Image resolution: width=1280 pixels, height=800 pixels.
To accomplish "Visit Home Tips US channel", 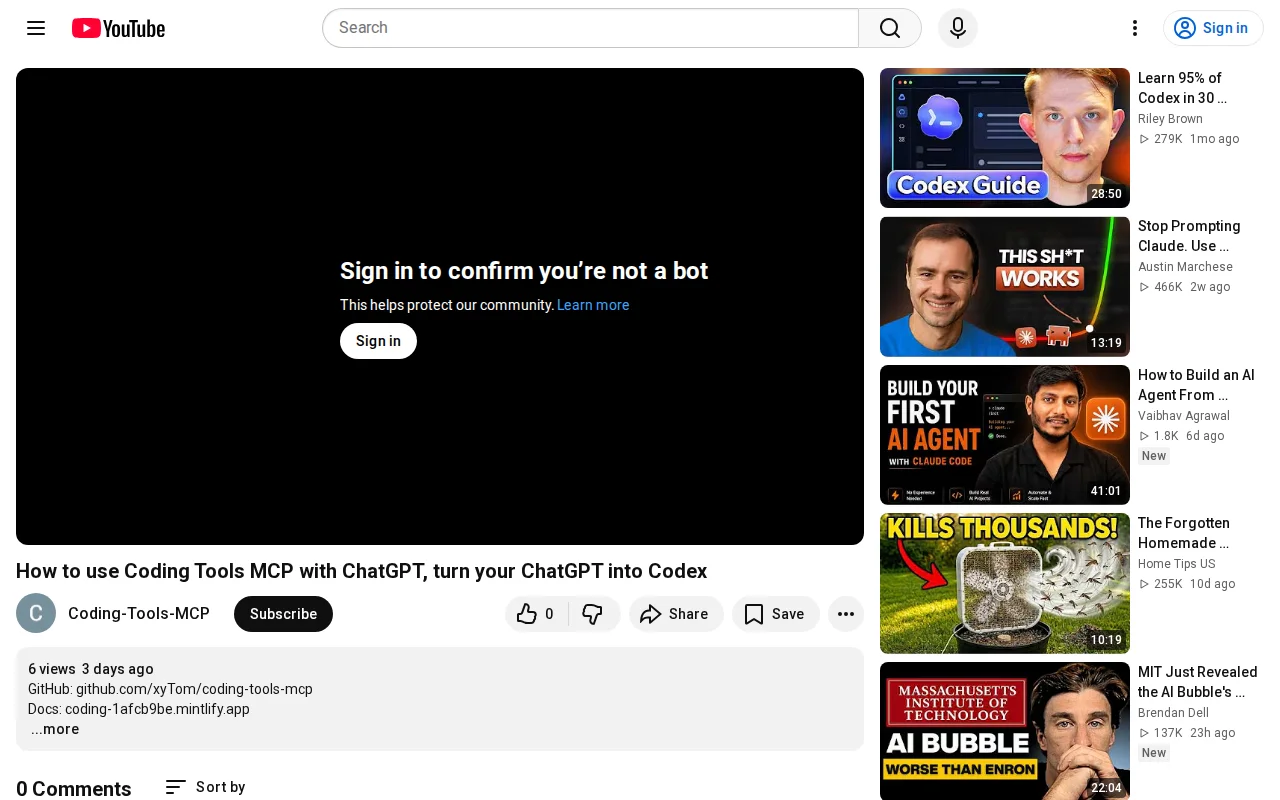I will [x=1177, y=564].
